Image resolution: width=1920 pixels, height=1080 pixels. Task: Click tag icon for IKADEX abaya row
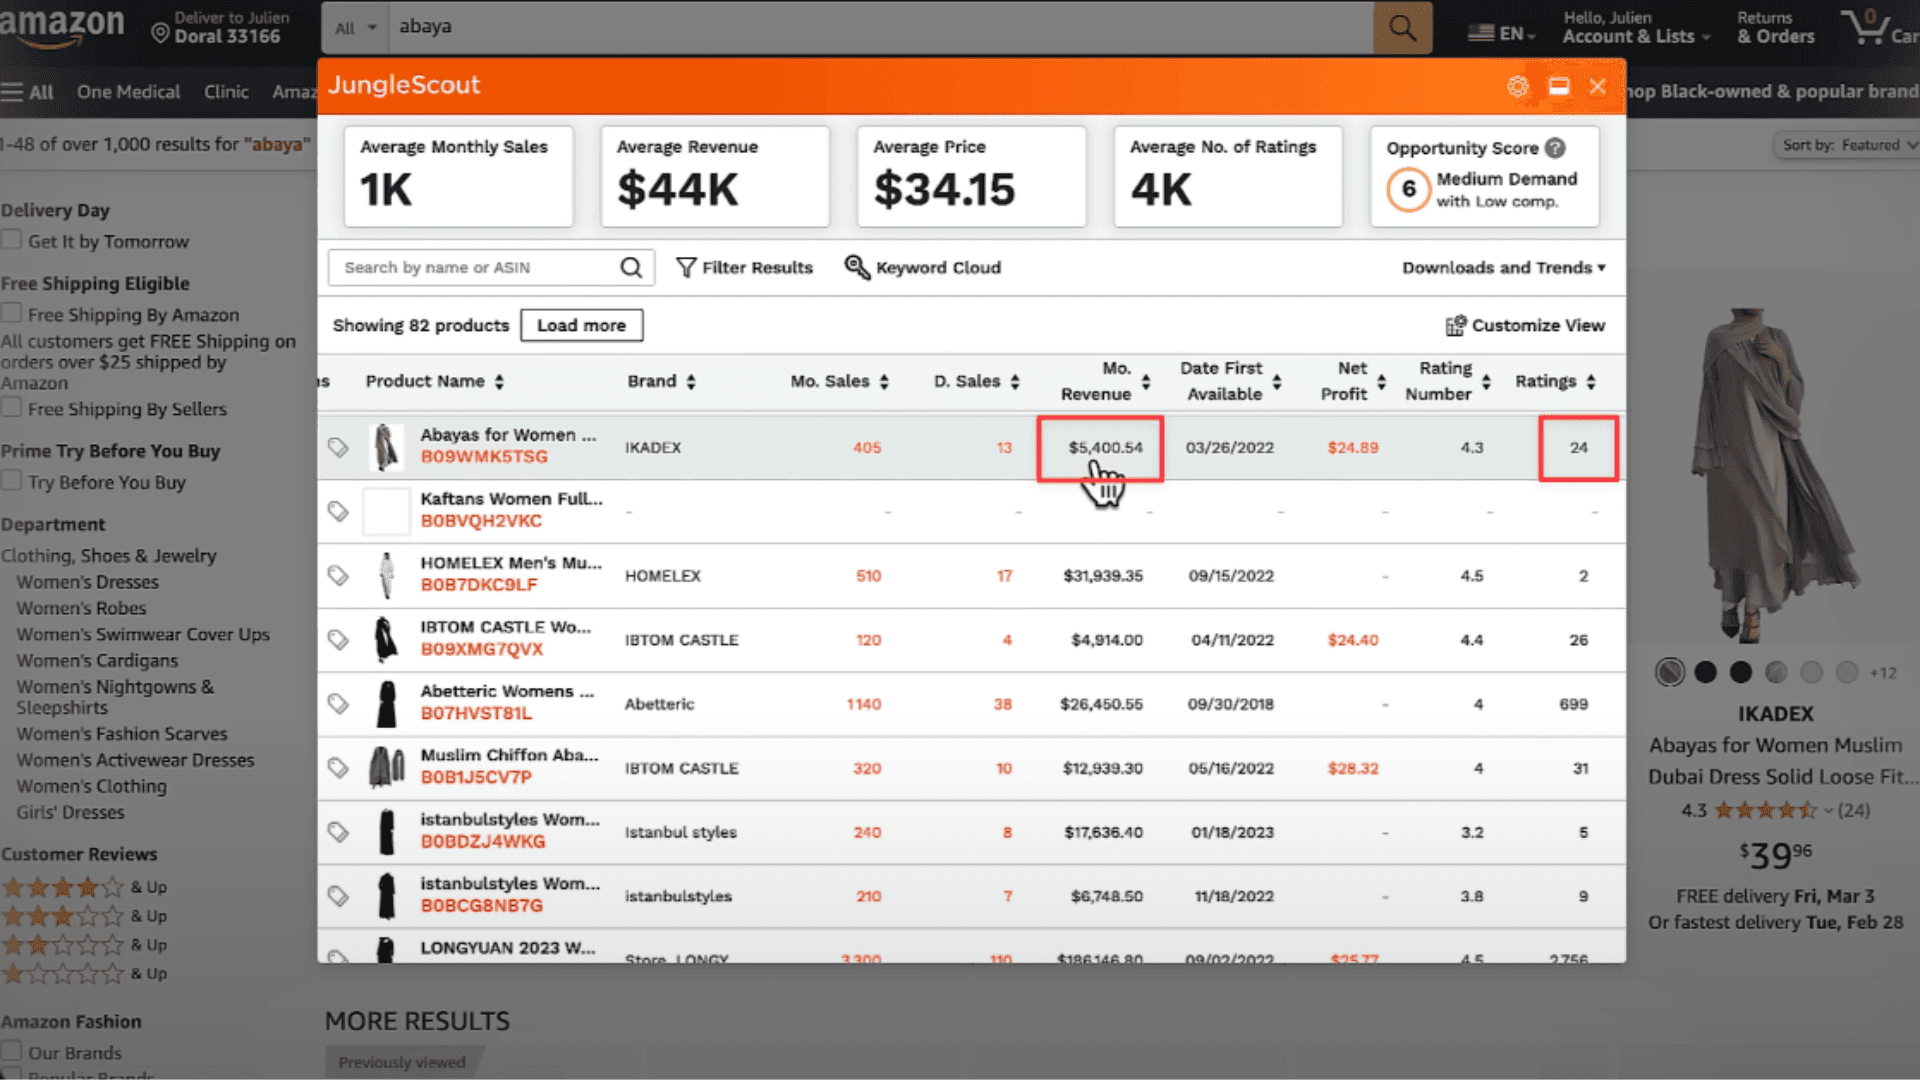tap(338, 447)
